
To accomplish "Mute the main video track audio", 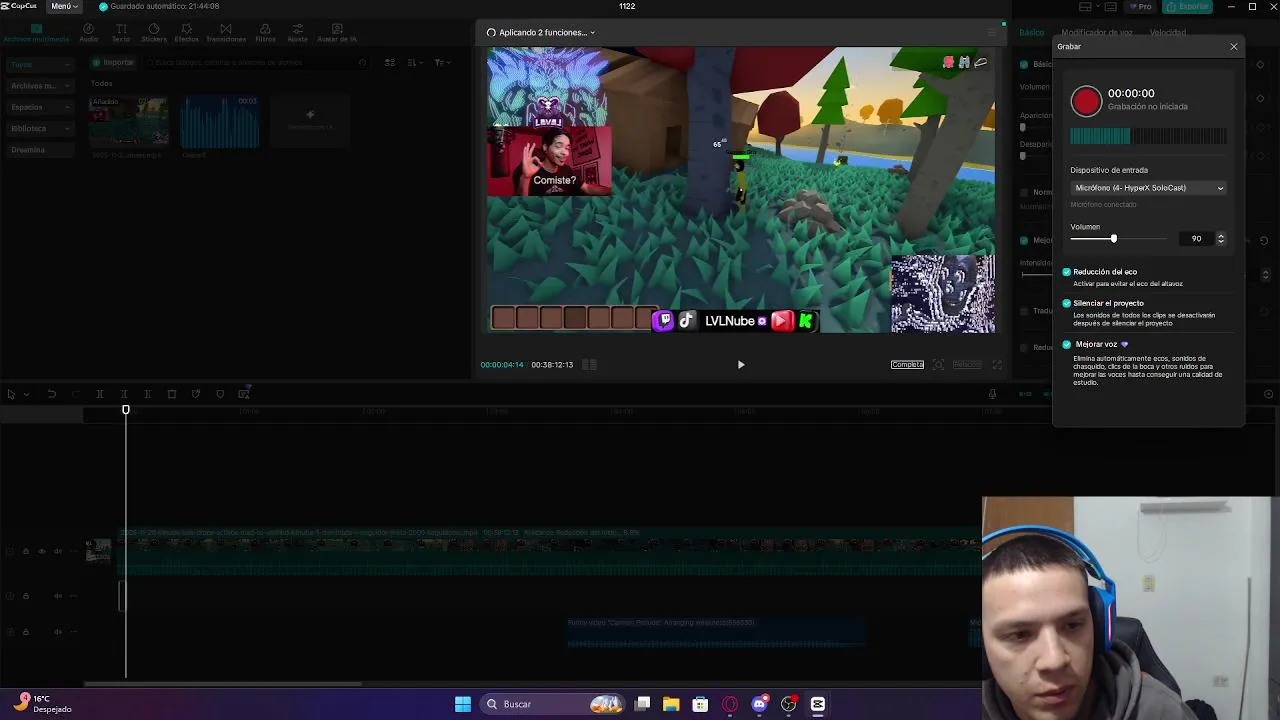I will pos(58,551).
